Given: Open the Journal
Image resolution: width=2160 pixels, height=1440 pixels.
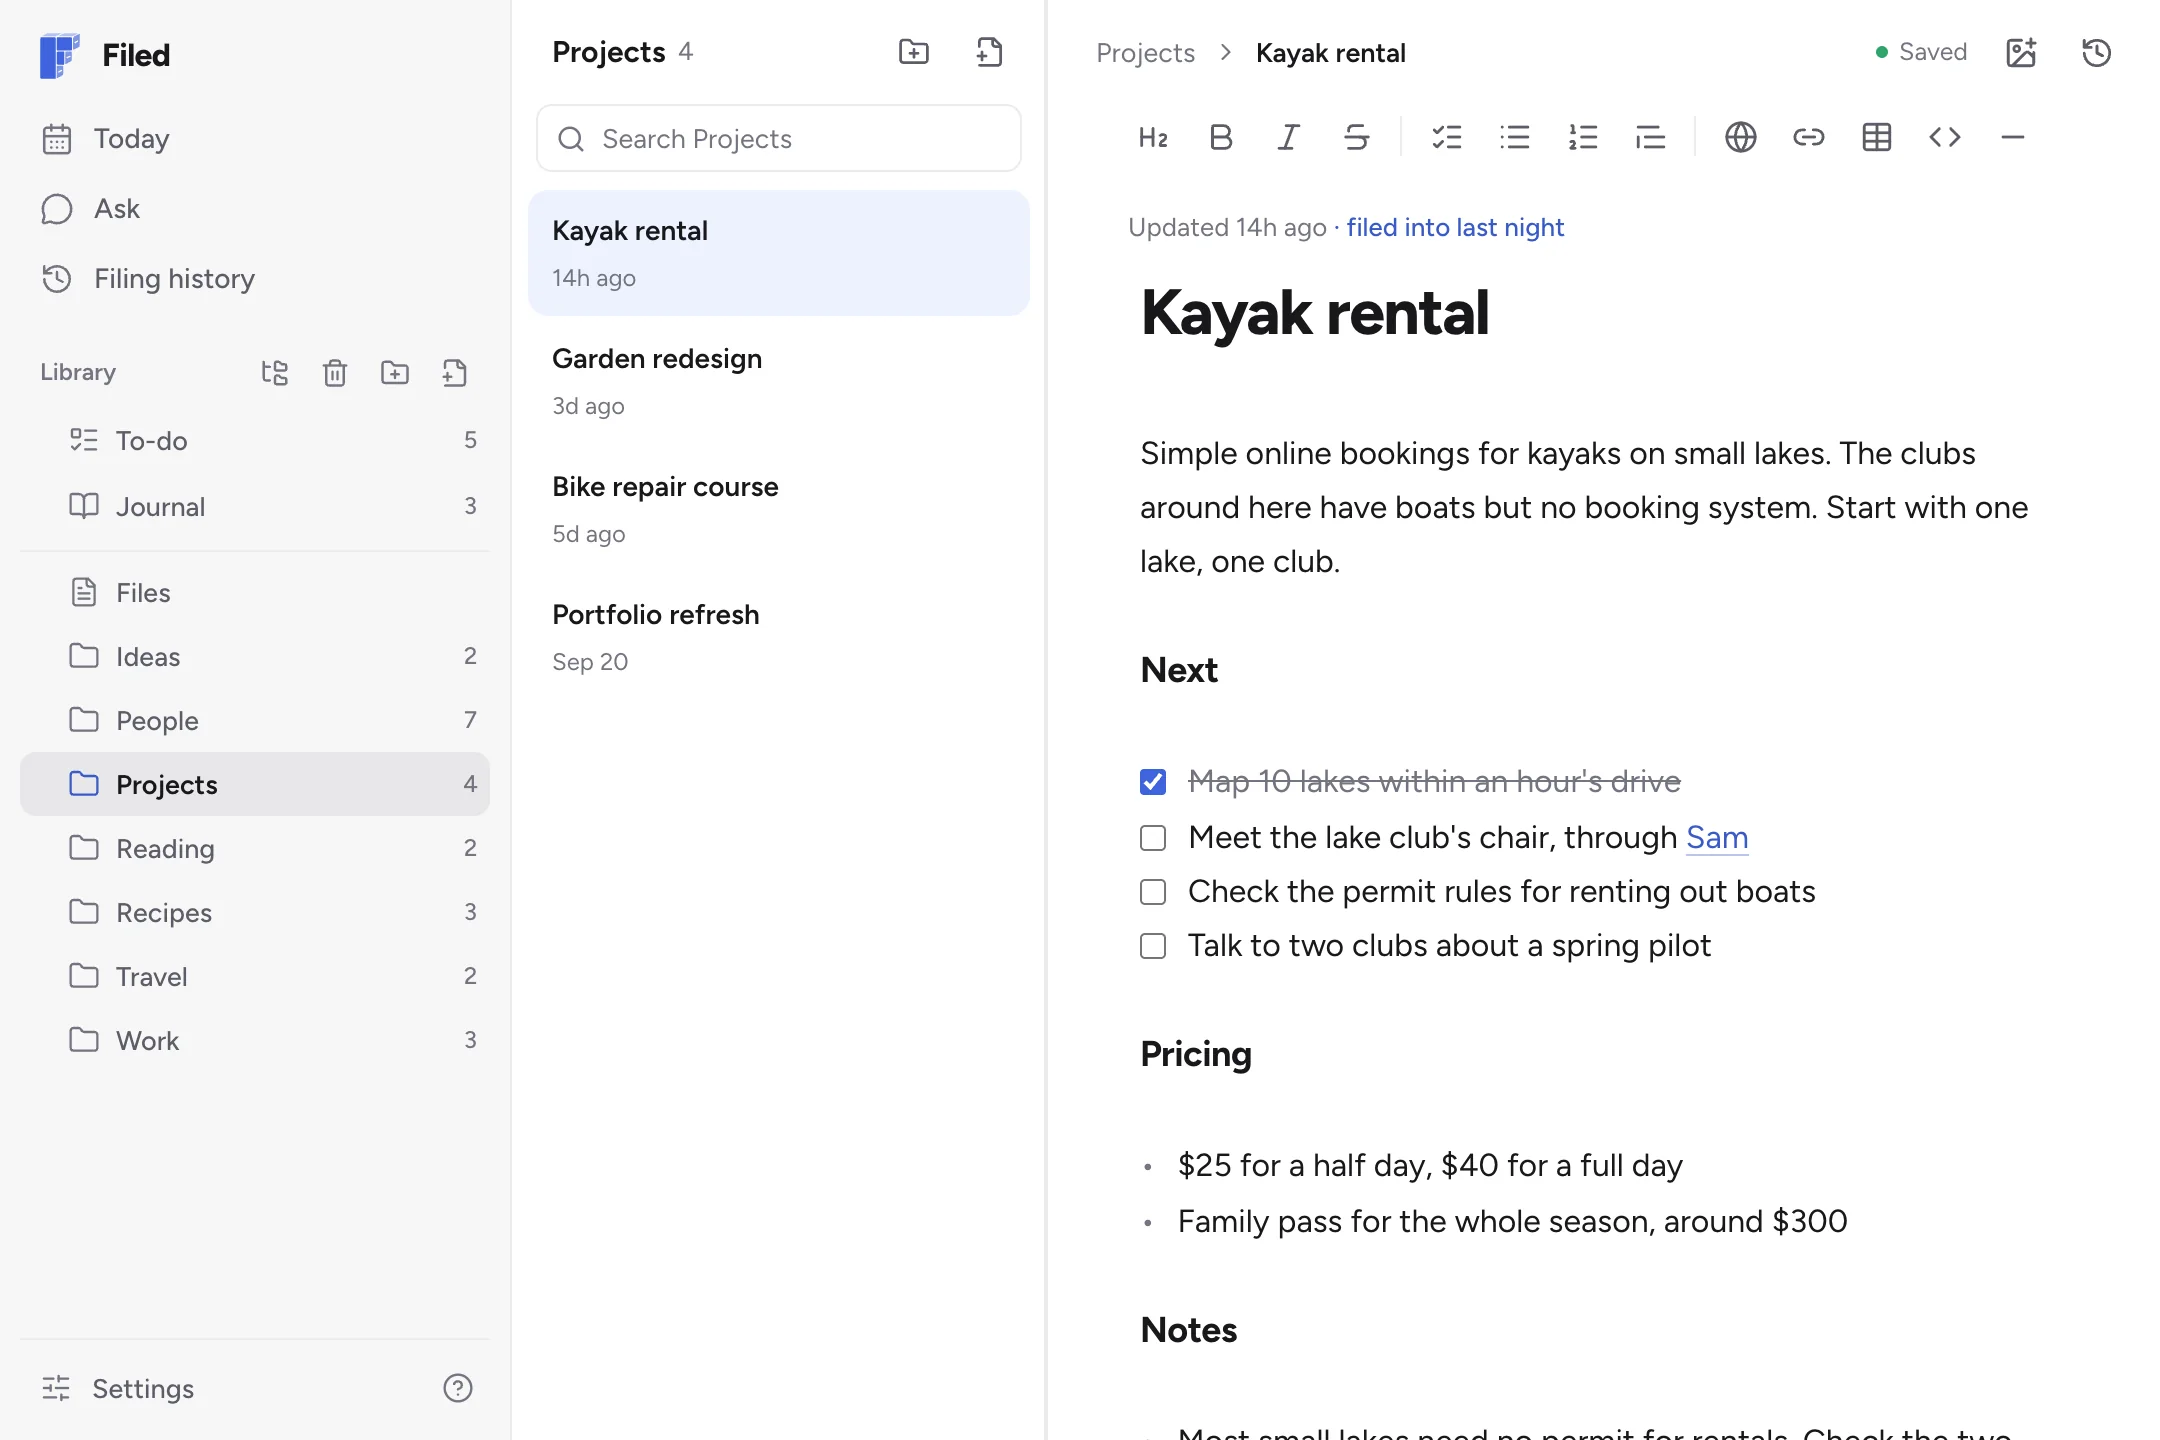Looking at the screenshot, I should [x=255, y=506].
